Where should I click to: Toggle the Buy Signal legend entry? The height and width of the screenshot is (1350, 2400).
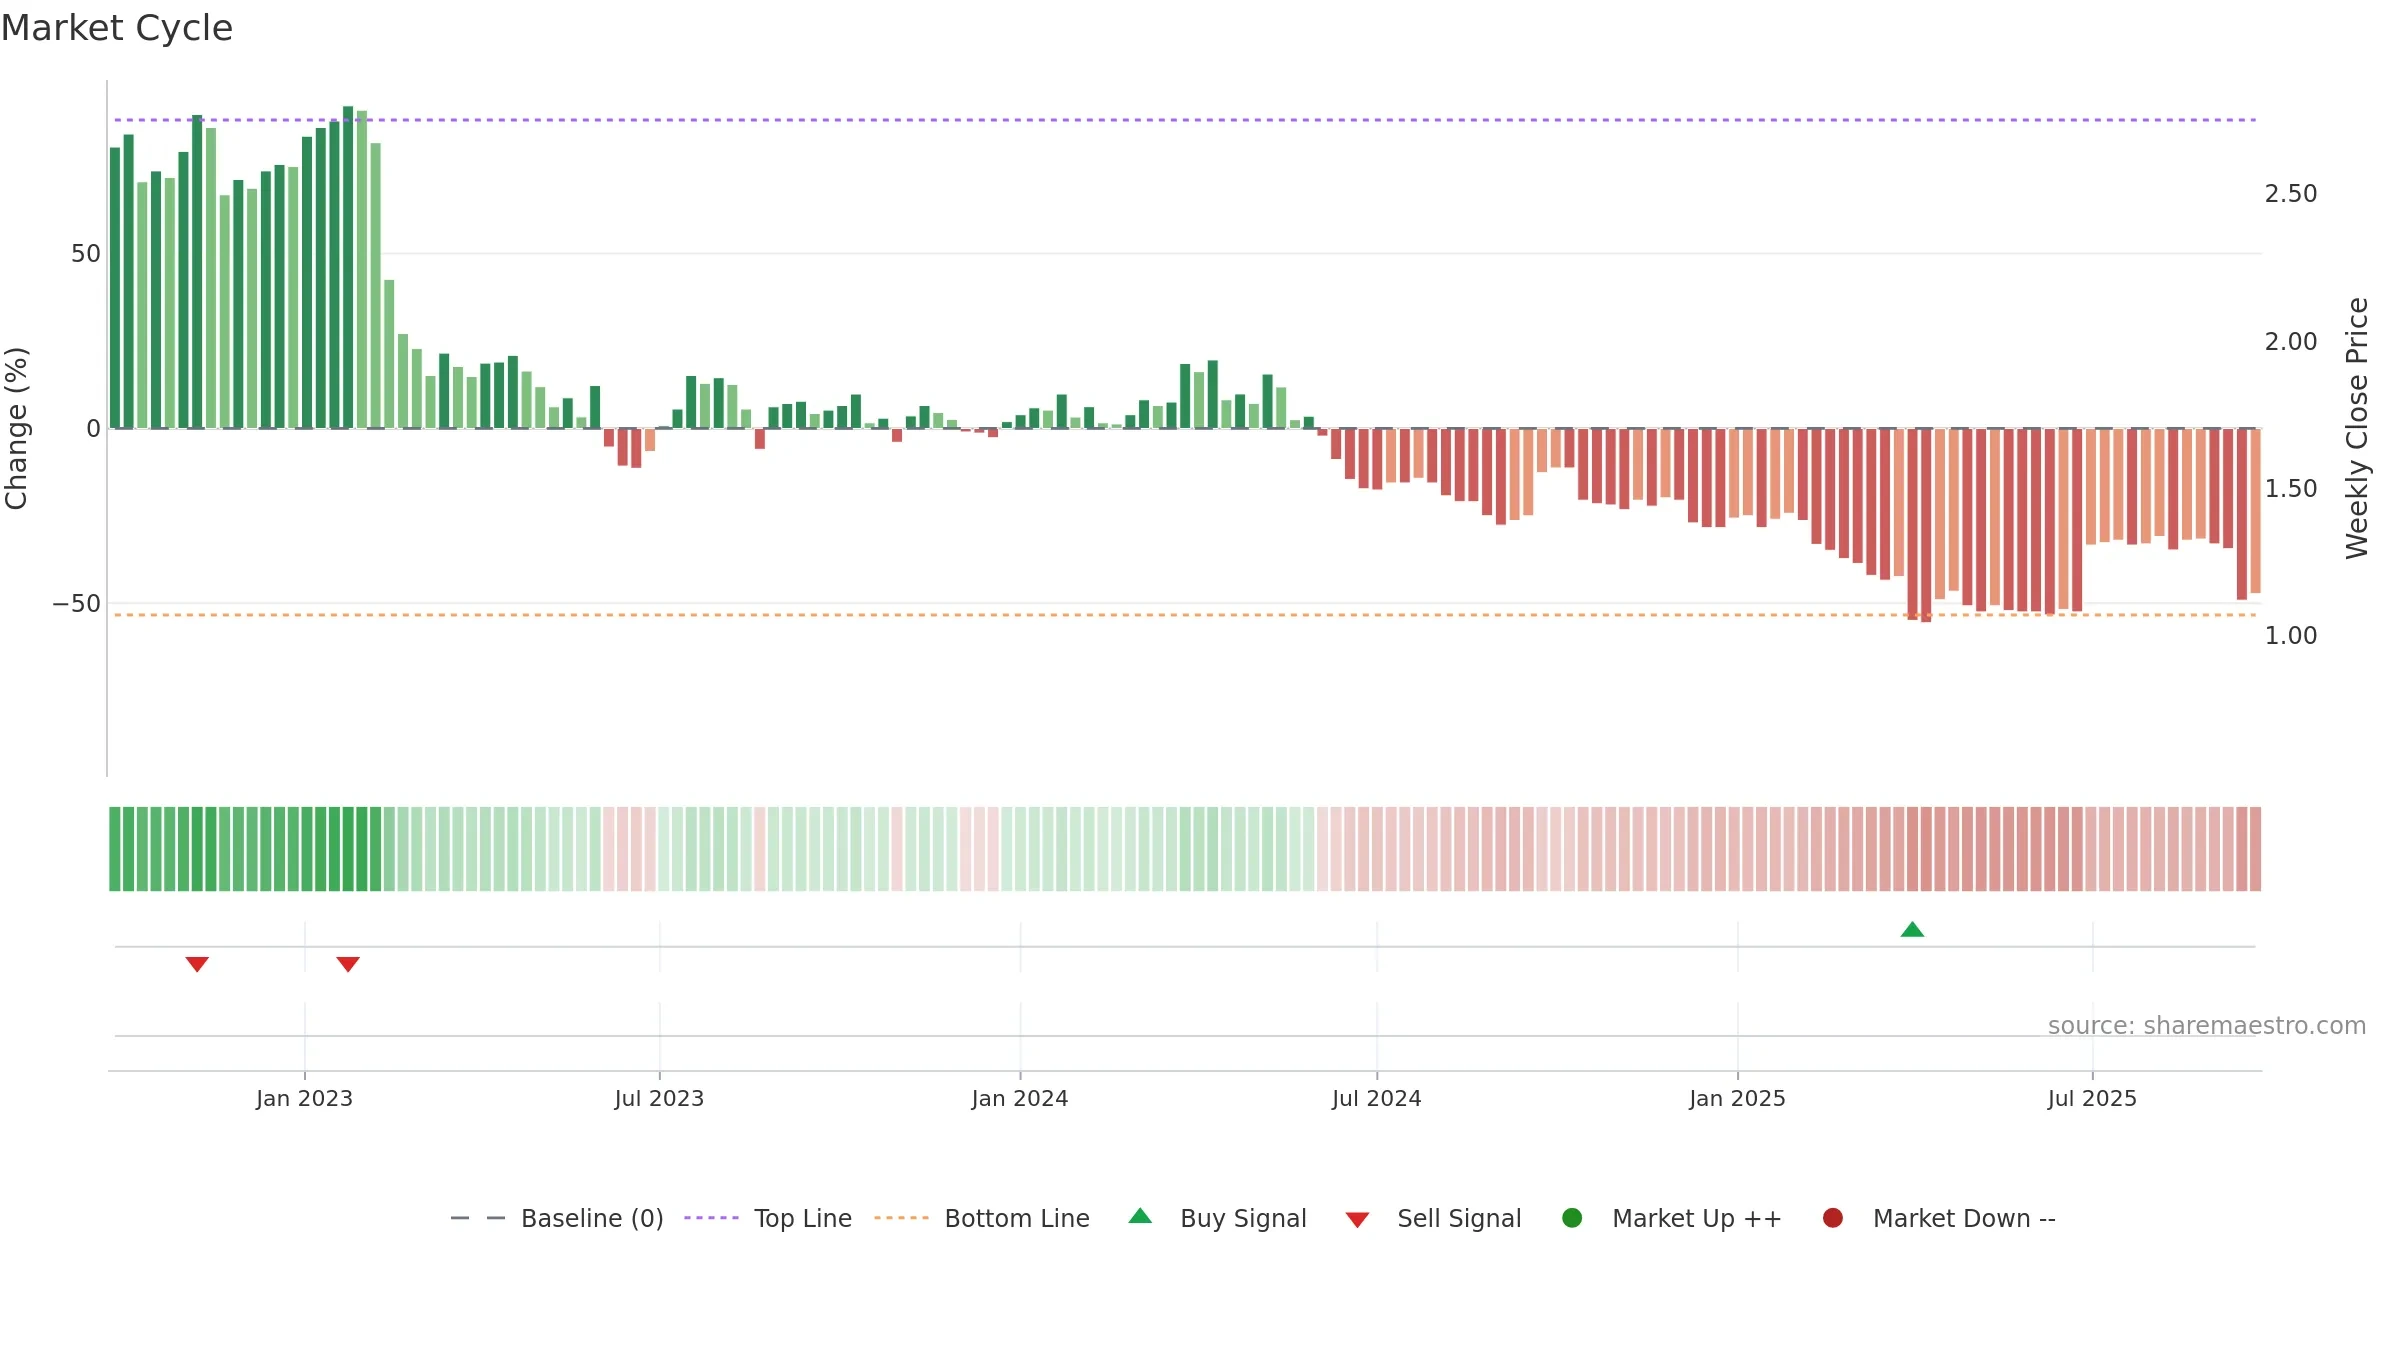coord(1217,1218)
